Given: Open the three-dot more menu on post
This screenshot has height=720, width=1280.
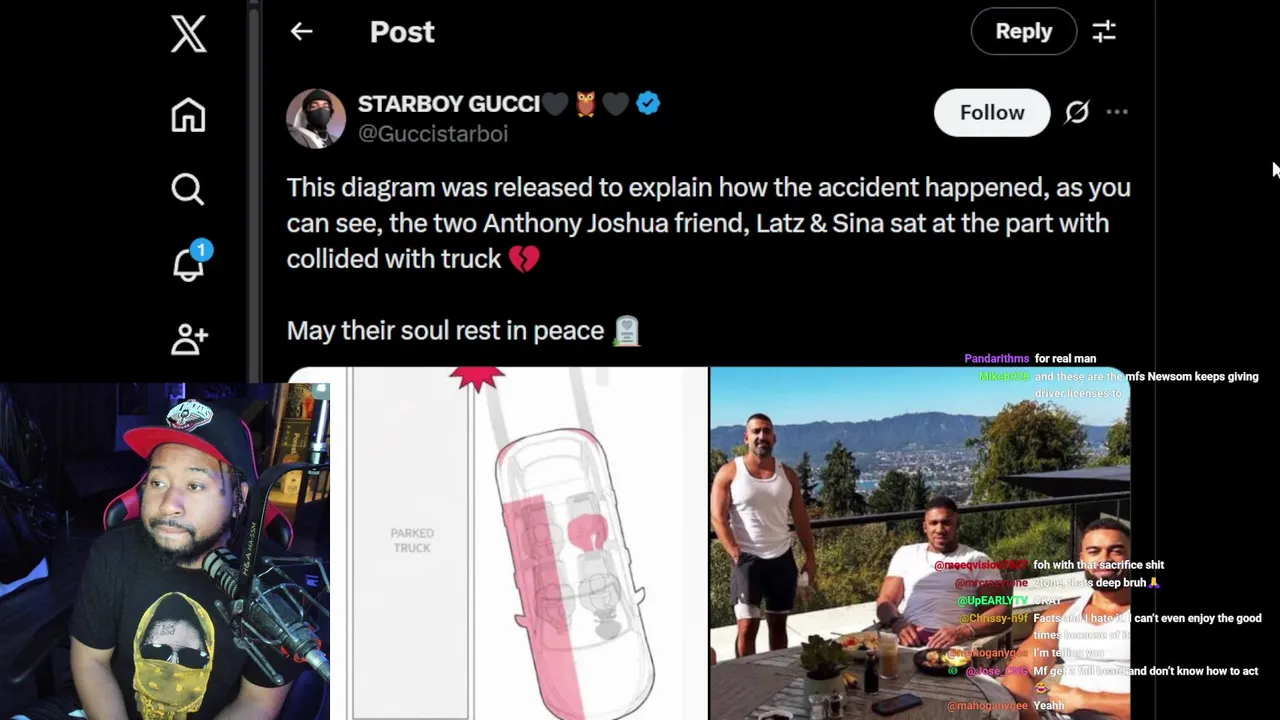Looking at the screenshot, I should click(1117, 112).
